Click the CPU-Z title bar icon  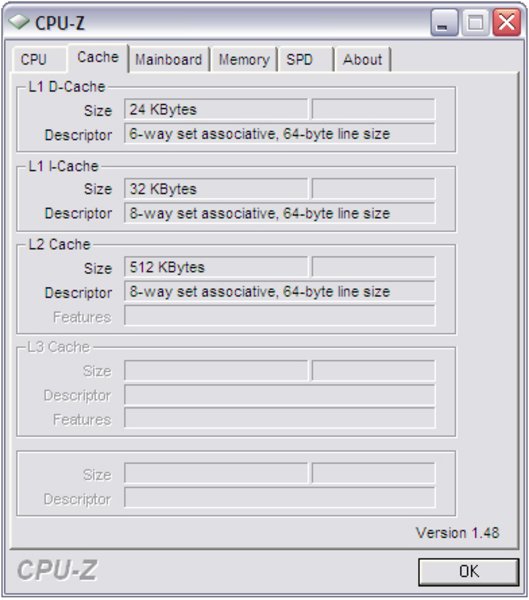(19, 22)
